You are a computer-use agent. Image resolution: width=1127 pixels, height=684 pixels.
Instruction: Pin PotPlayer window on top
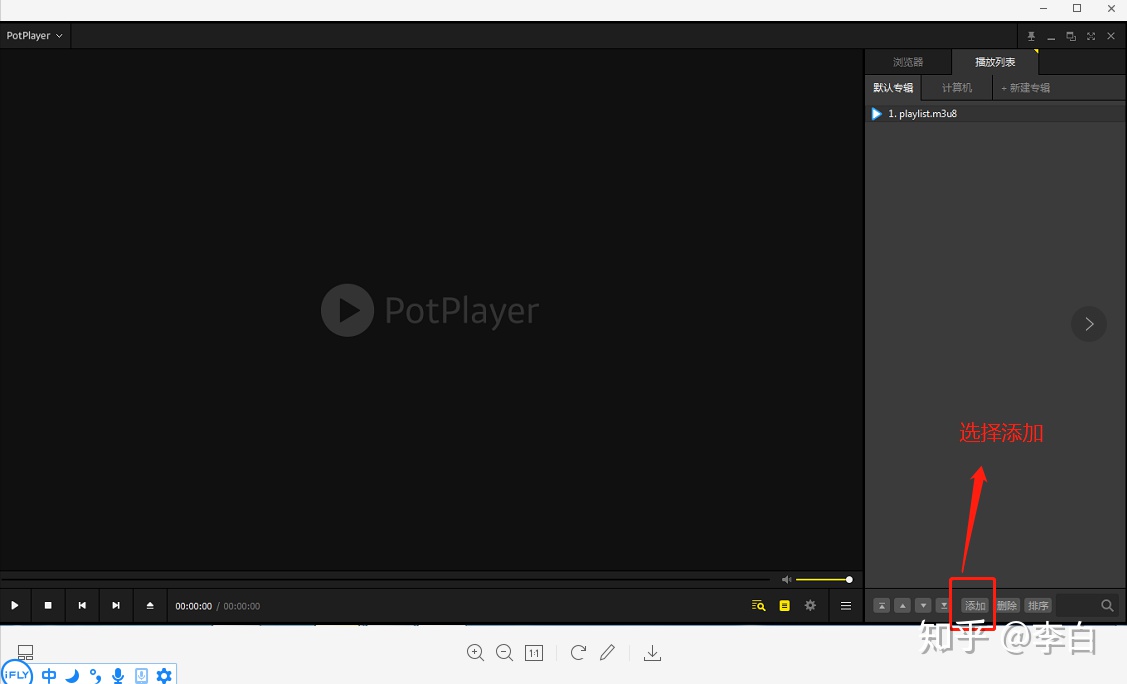tap(1031, 36)
